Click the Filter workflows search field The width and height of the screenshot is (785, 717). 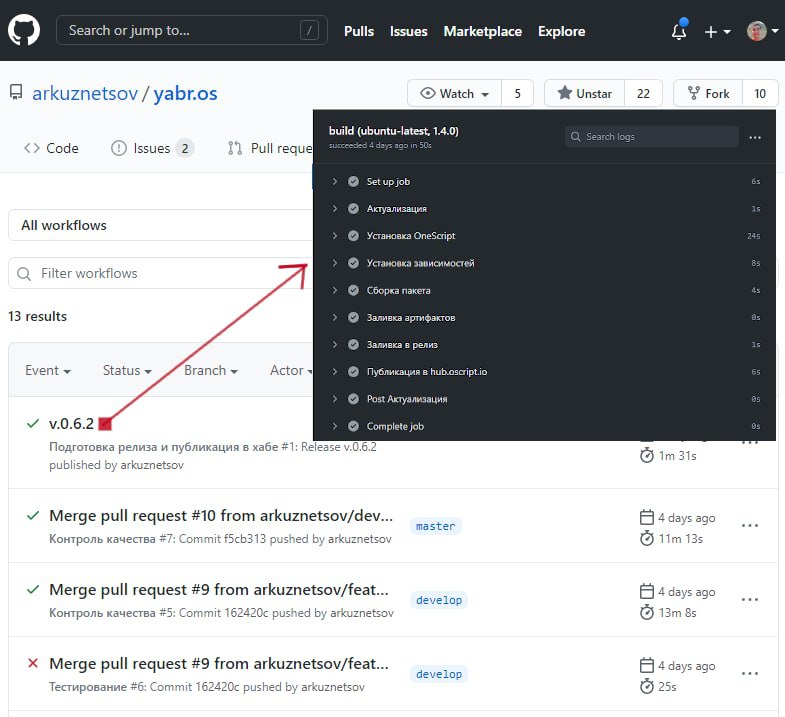coord(160,273)
